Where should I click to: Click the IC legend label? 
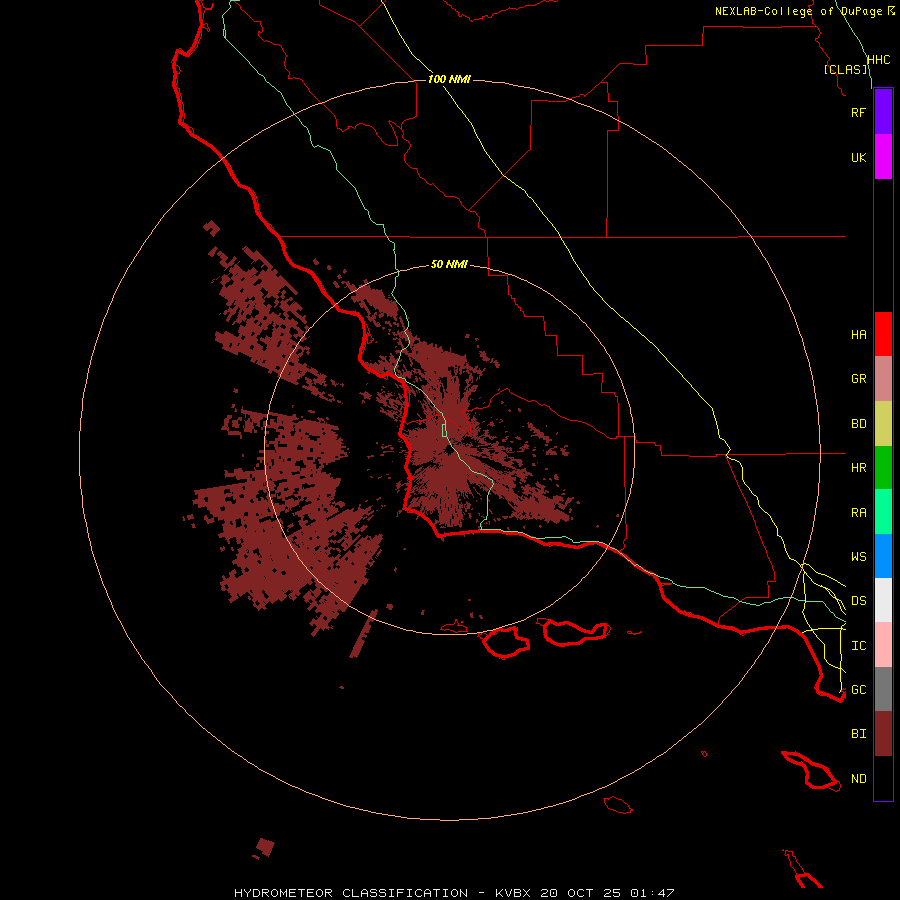pos(858,645)
